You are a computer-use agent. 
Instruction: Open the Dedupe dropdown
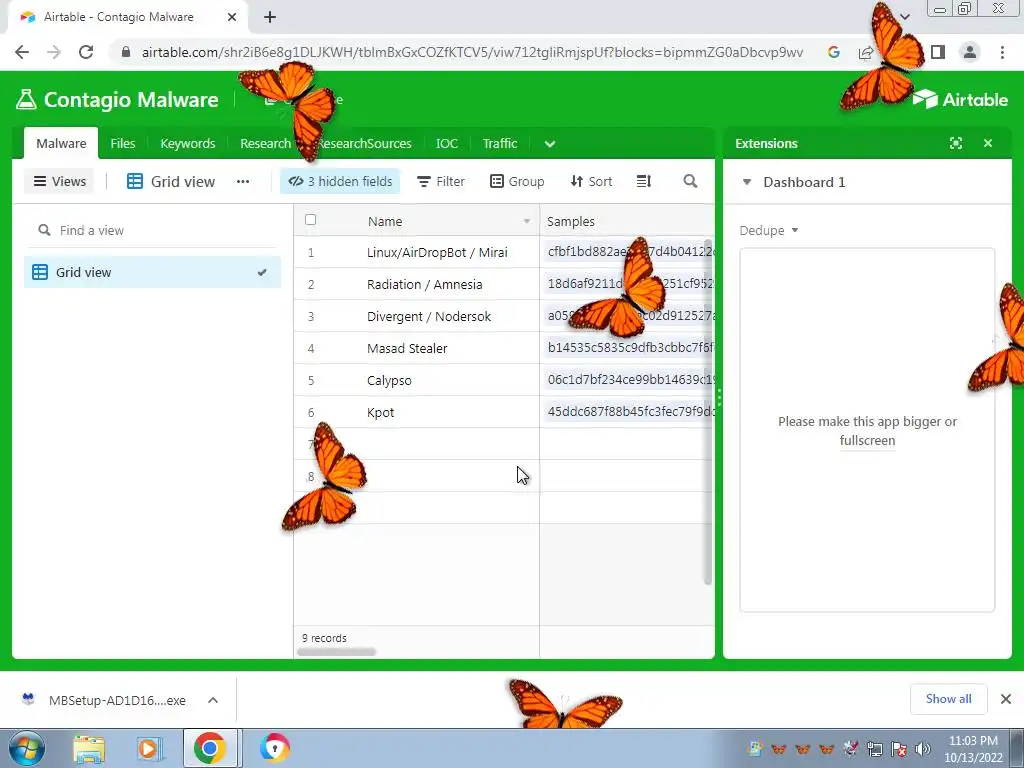769,230
